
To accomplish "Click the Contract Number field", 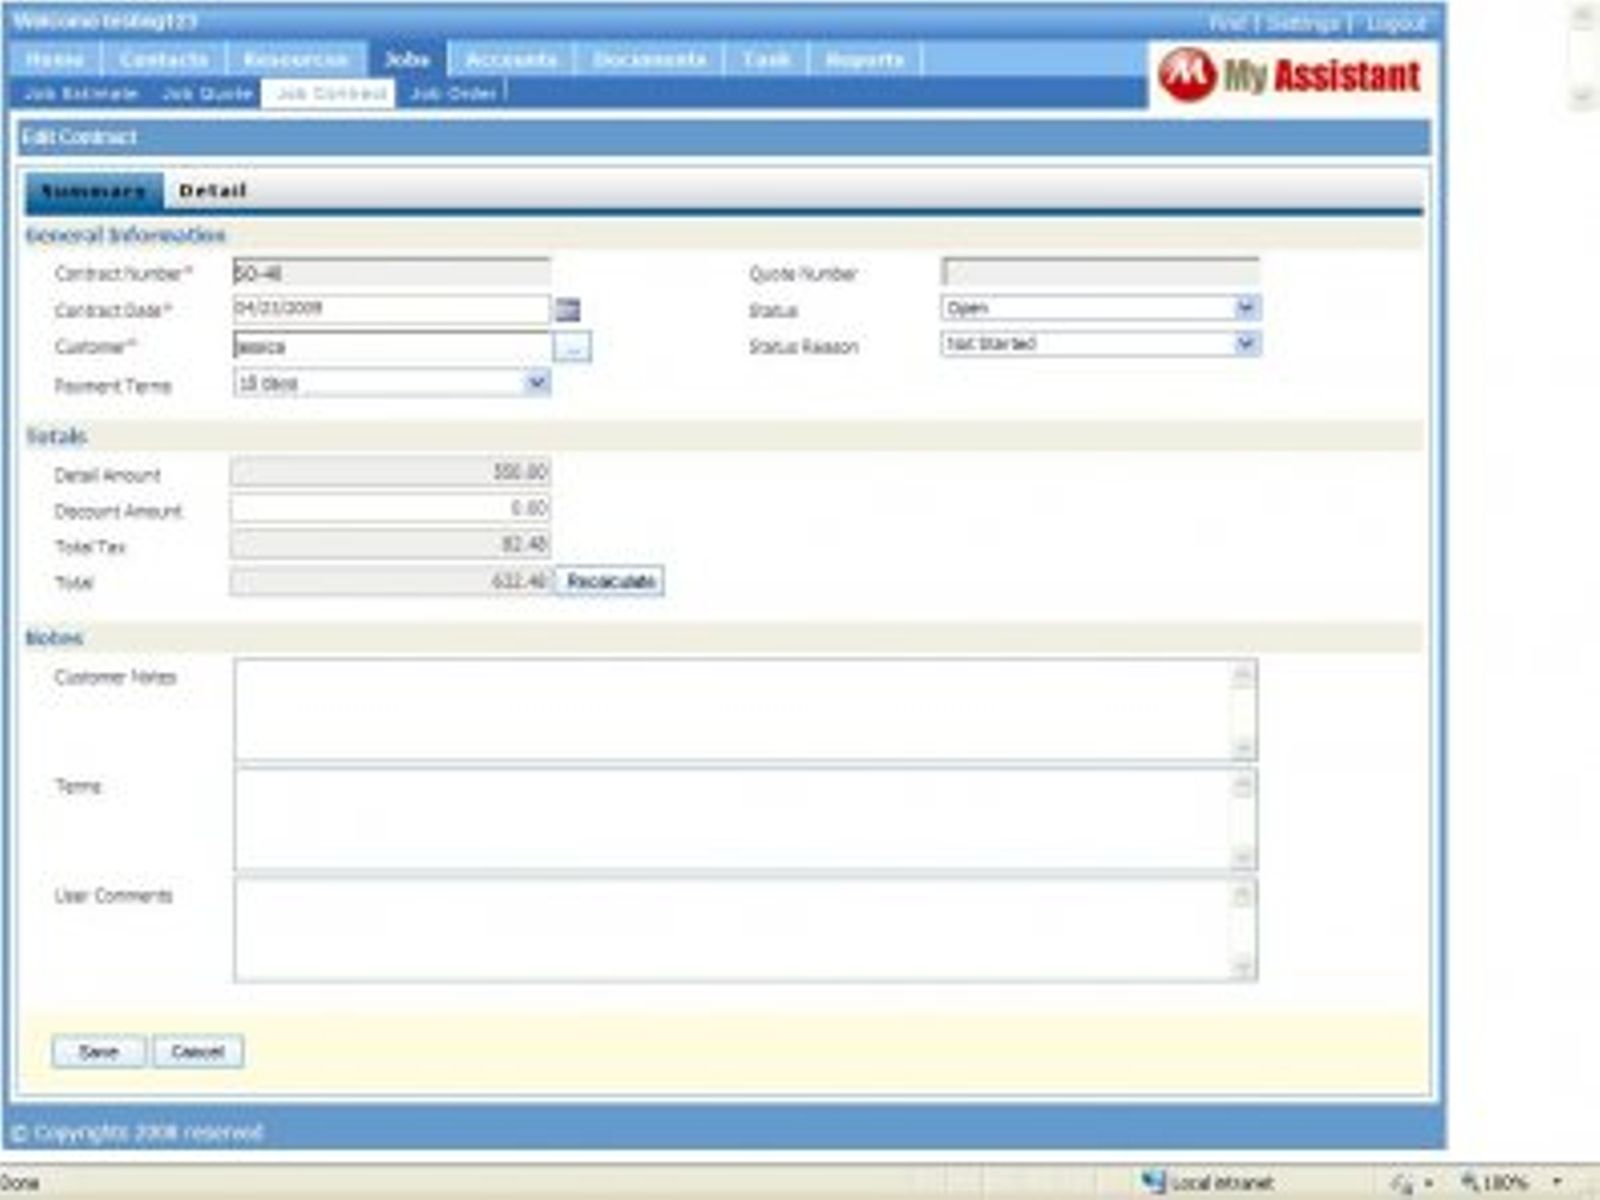I will 391,272.
